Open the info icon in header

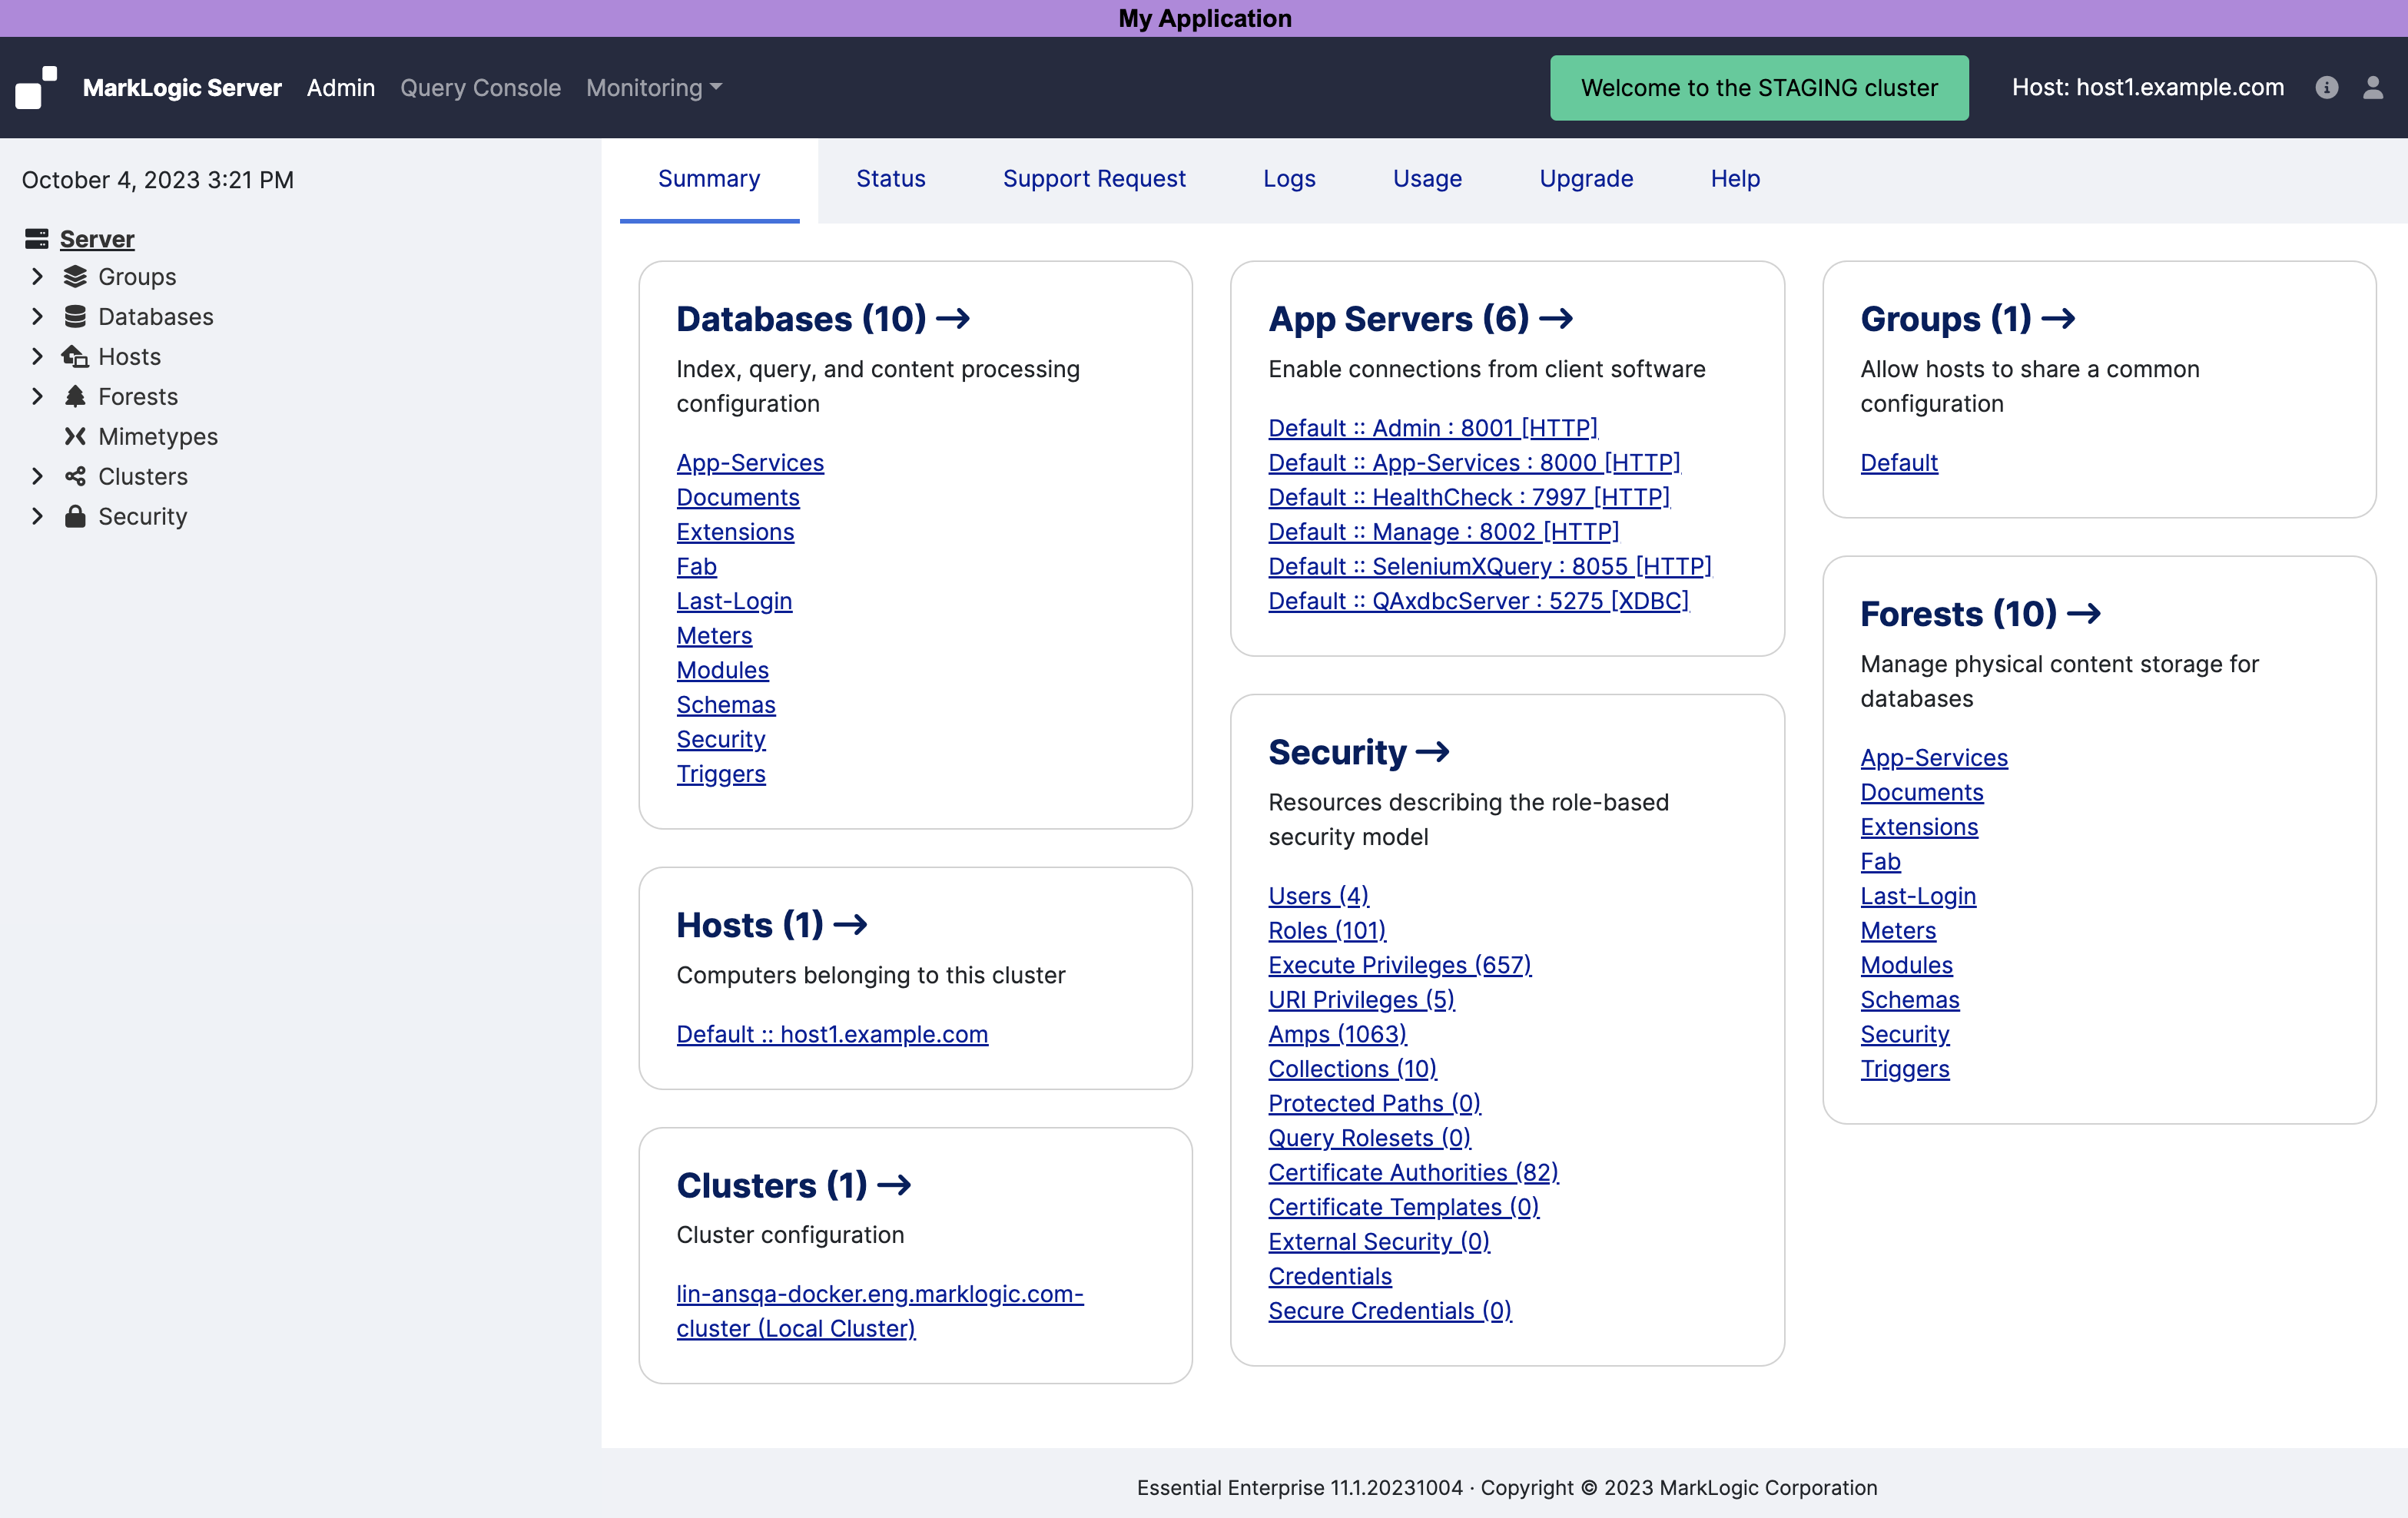tap(2326, 88)
